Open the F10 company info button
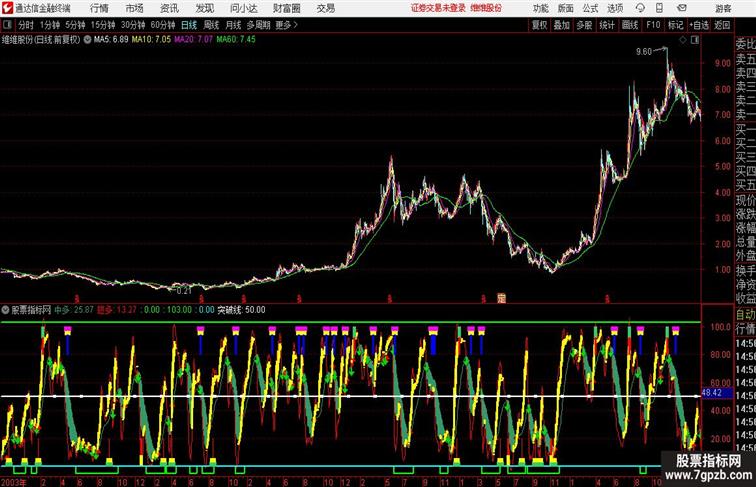This screenshot has width=756, height=487. [653, 25]
